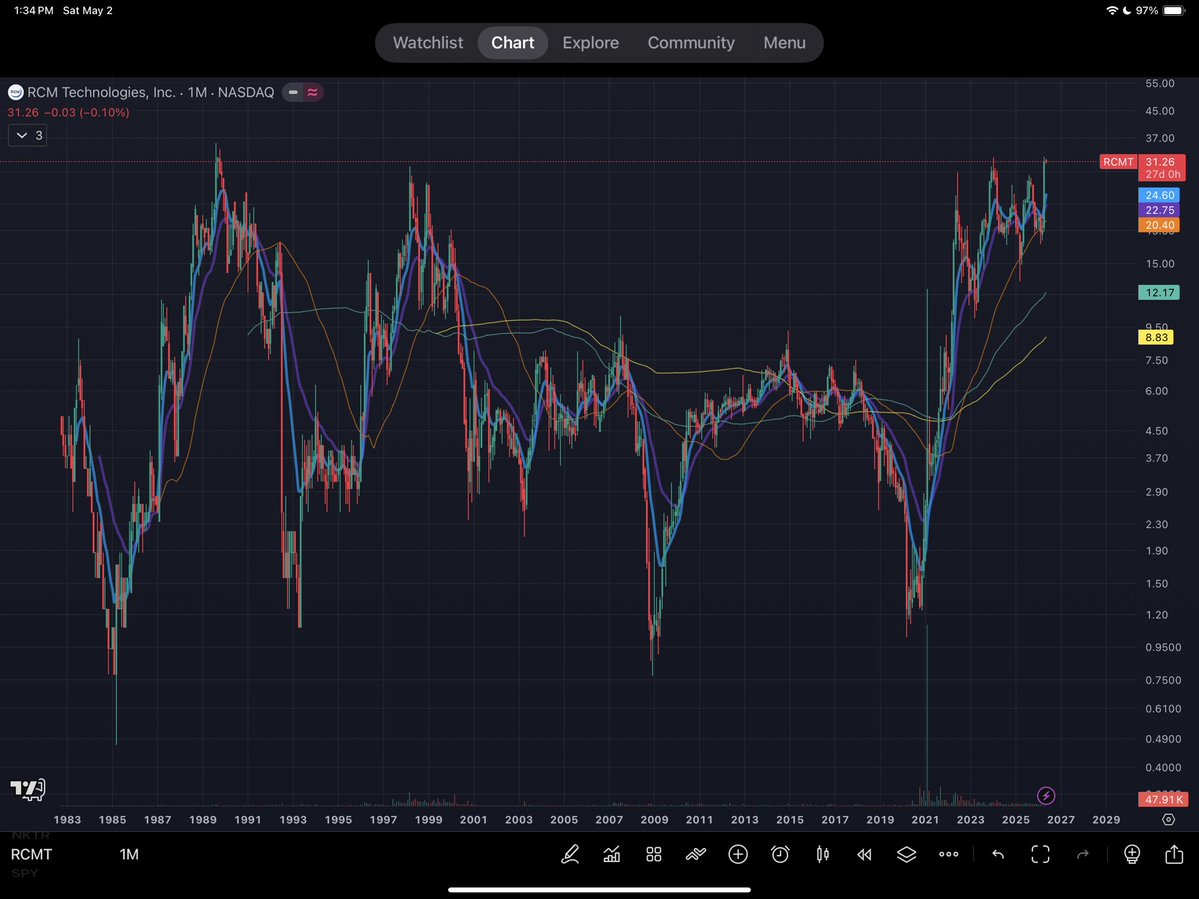Screen dimensions: 1199x899
Task: Select the purple 22.75 indicator value
Action: 1159,210
